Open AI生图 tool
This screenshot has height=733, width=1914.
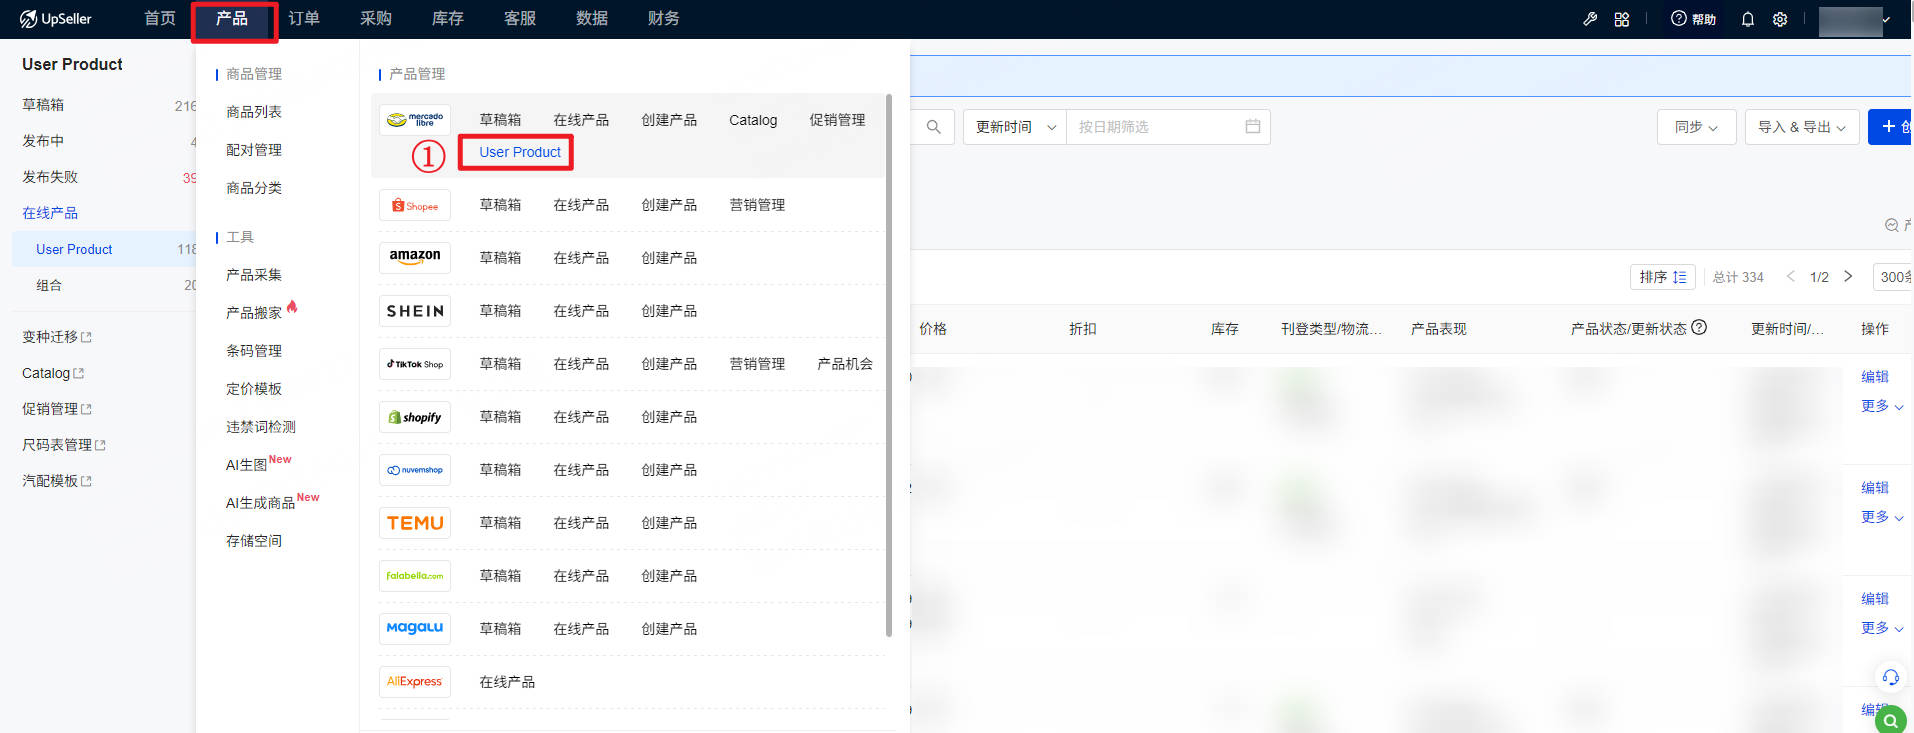pos(246,465)
